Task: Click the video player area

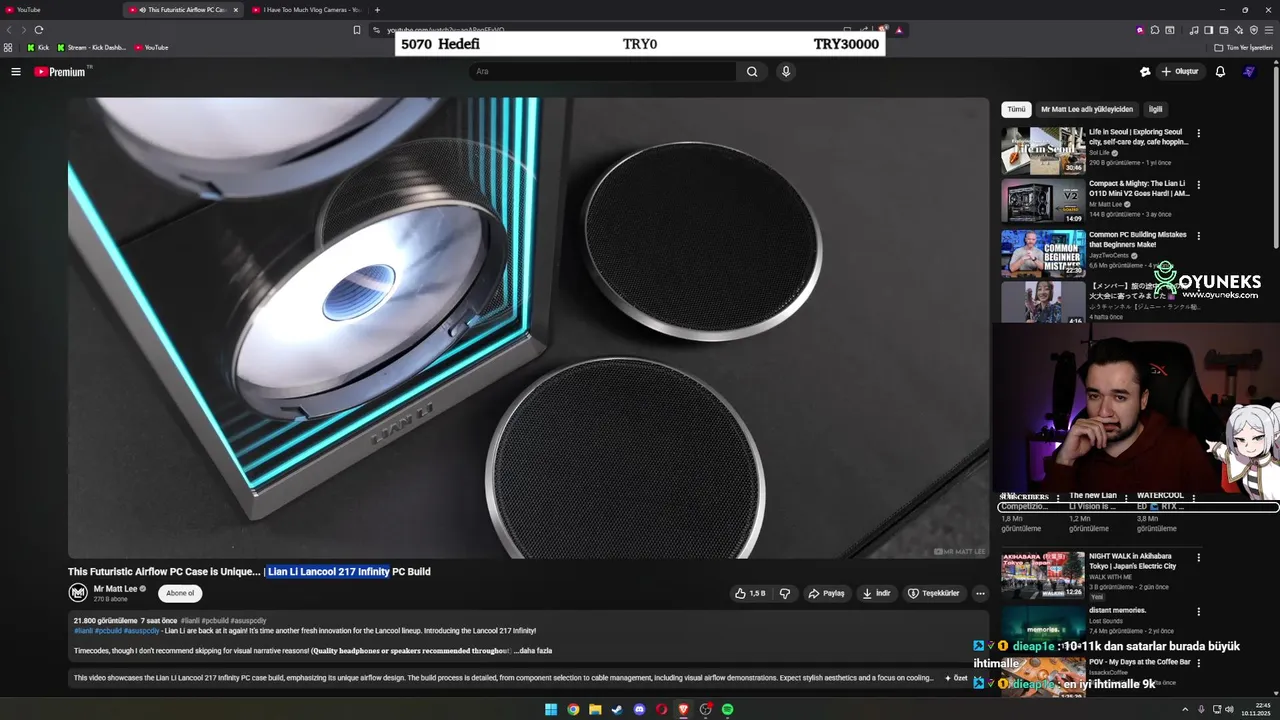Action: [x=528, y=328]
